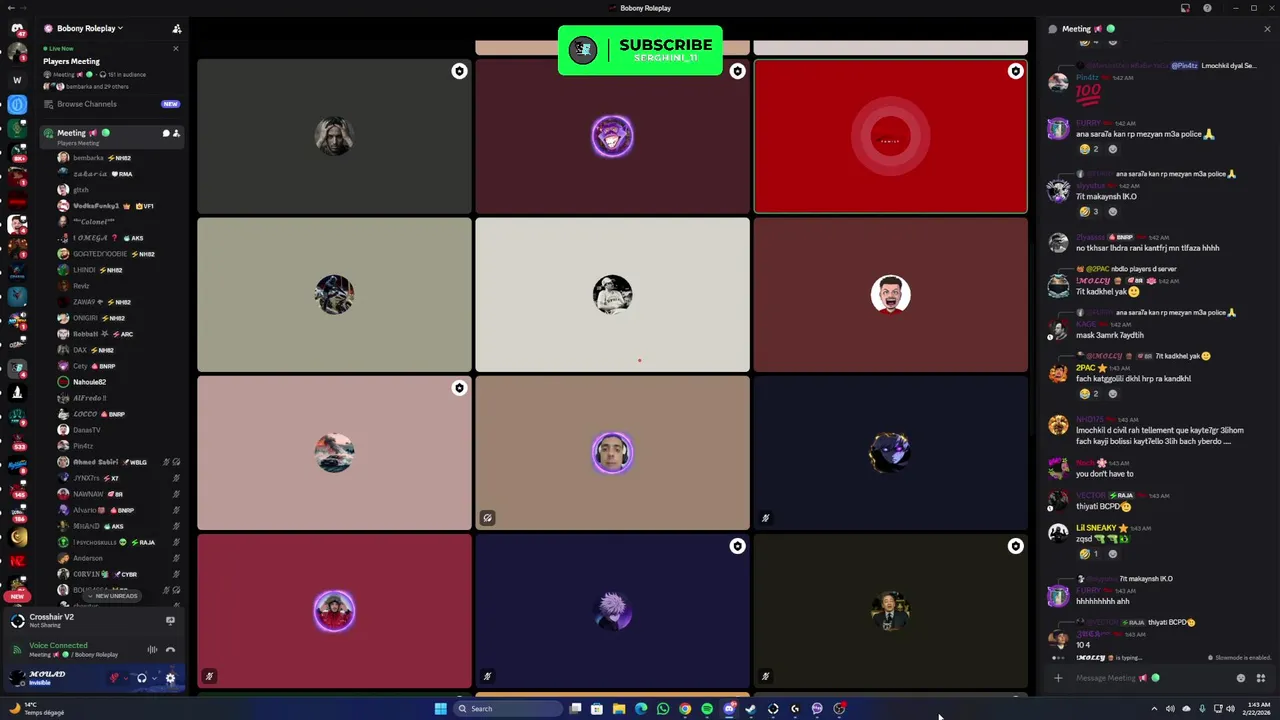Open the help icon in title bar

1207,8
